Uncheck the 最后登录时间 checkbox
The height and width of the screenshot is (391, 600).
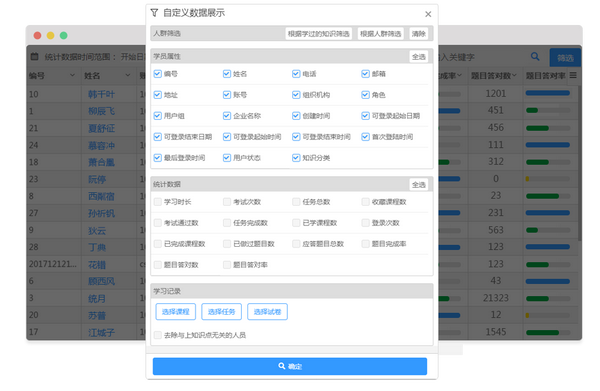tap(158, 158)
